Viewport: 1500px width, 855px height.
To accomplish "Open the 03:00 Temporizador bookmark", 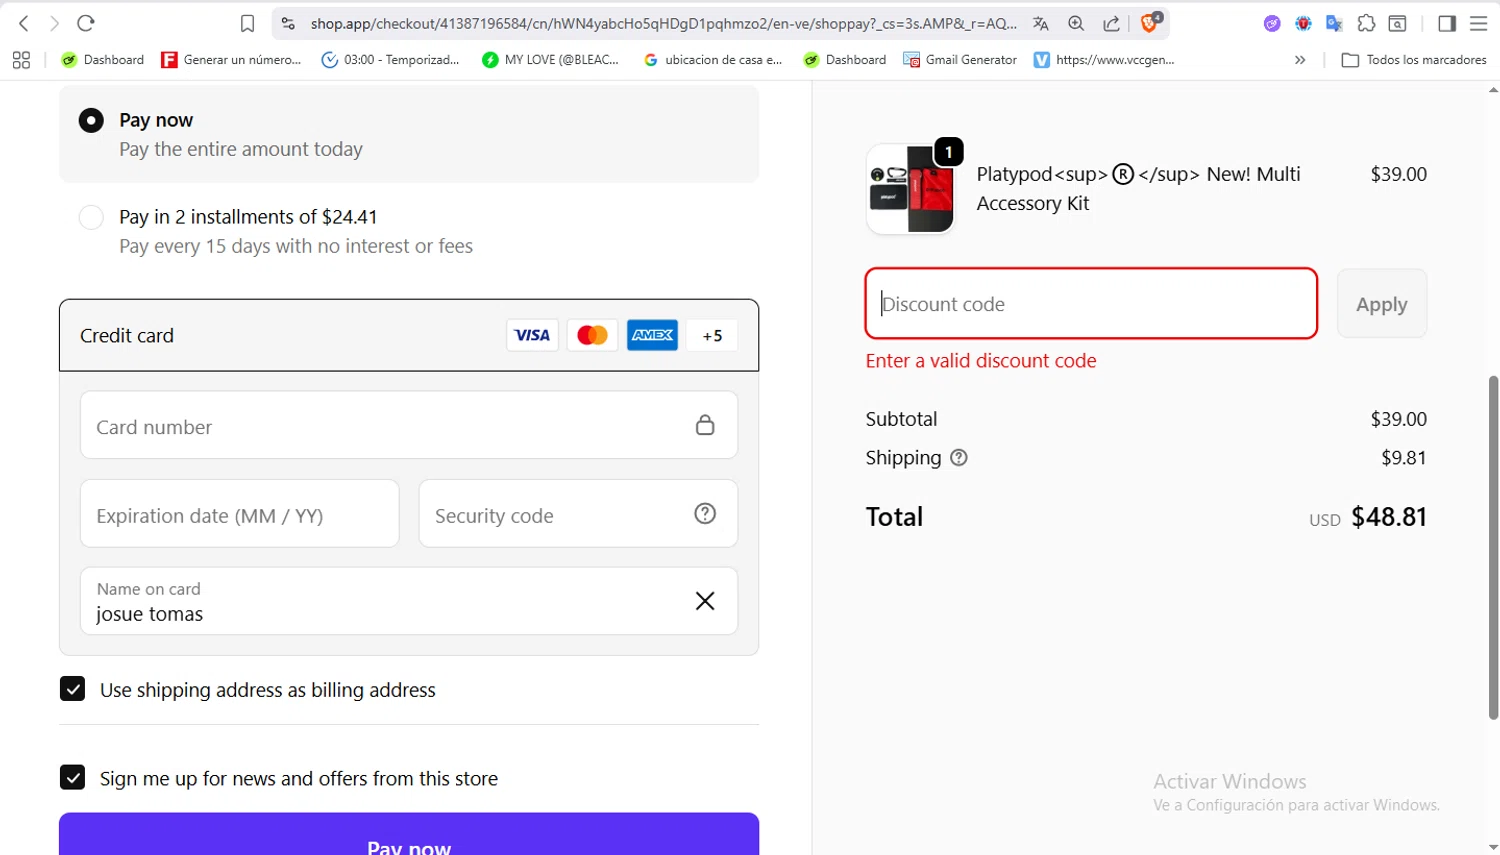I will [390, 60].
